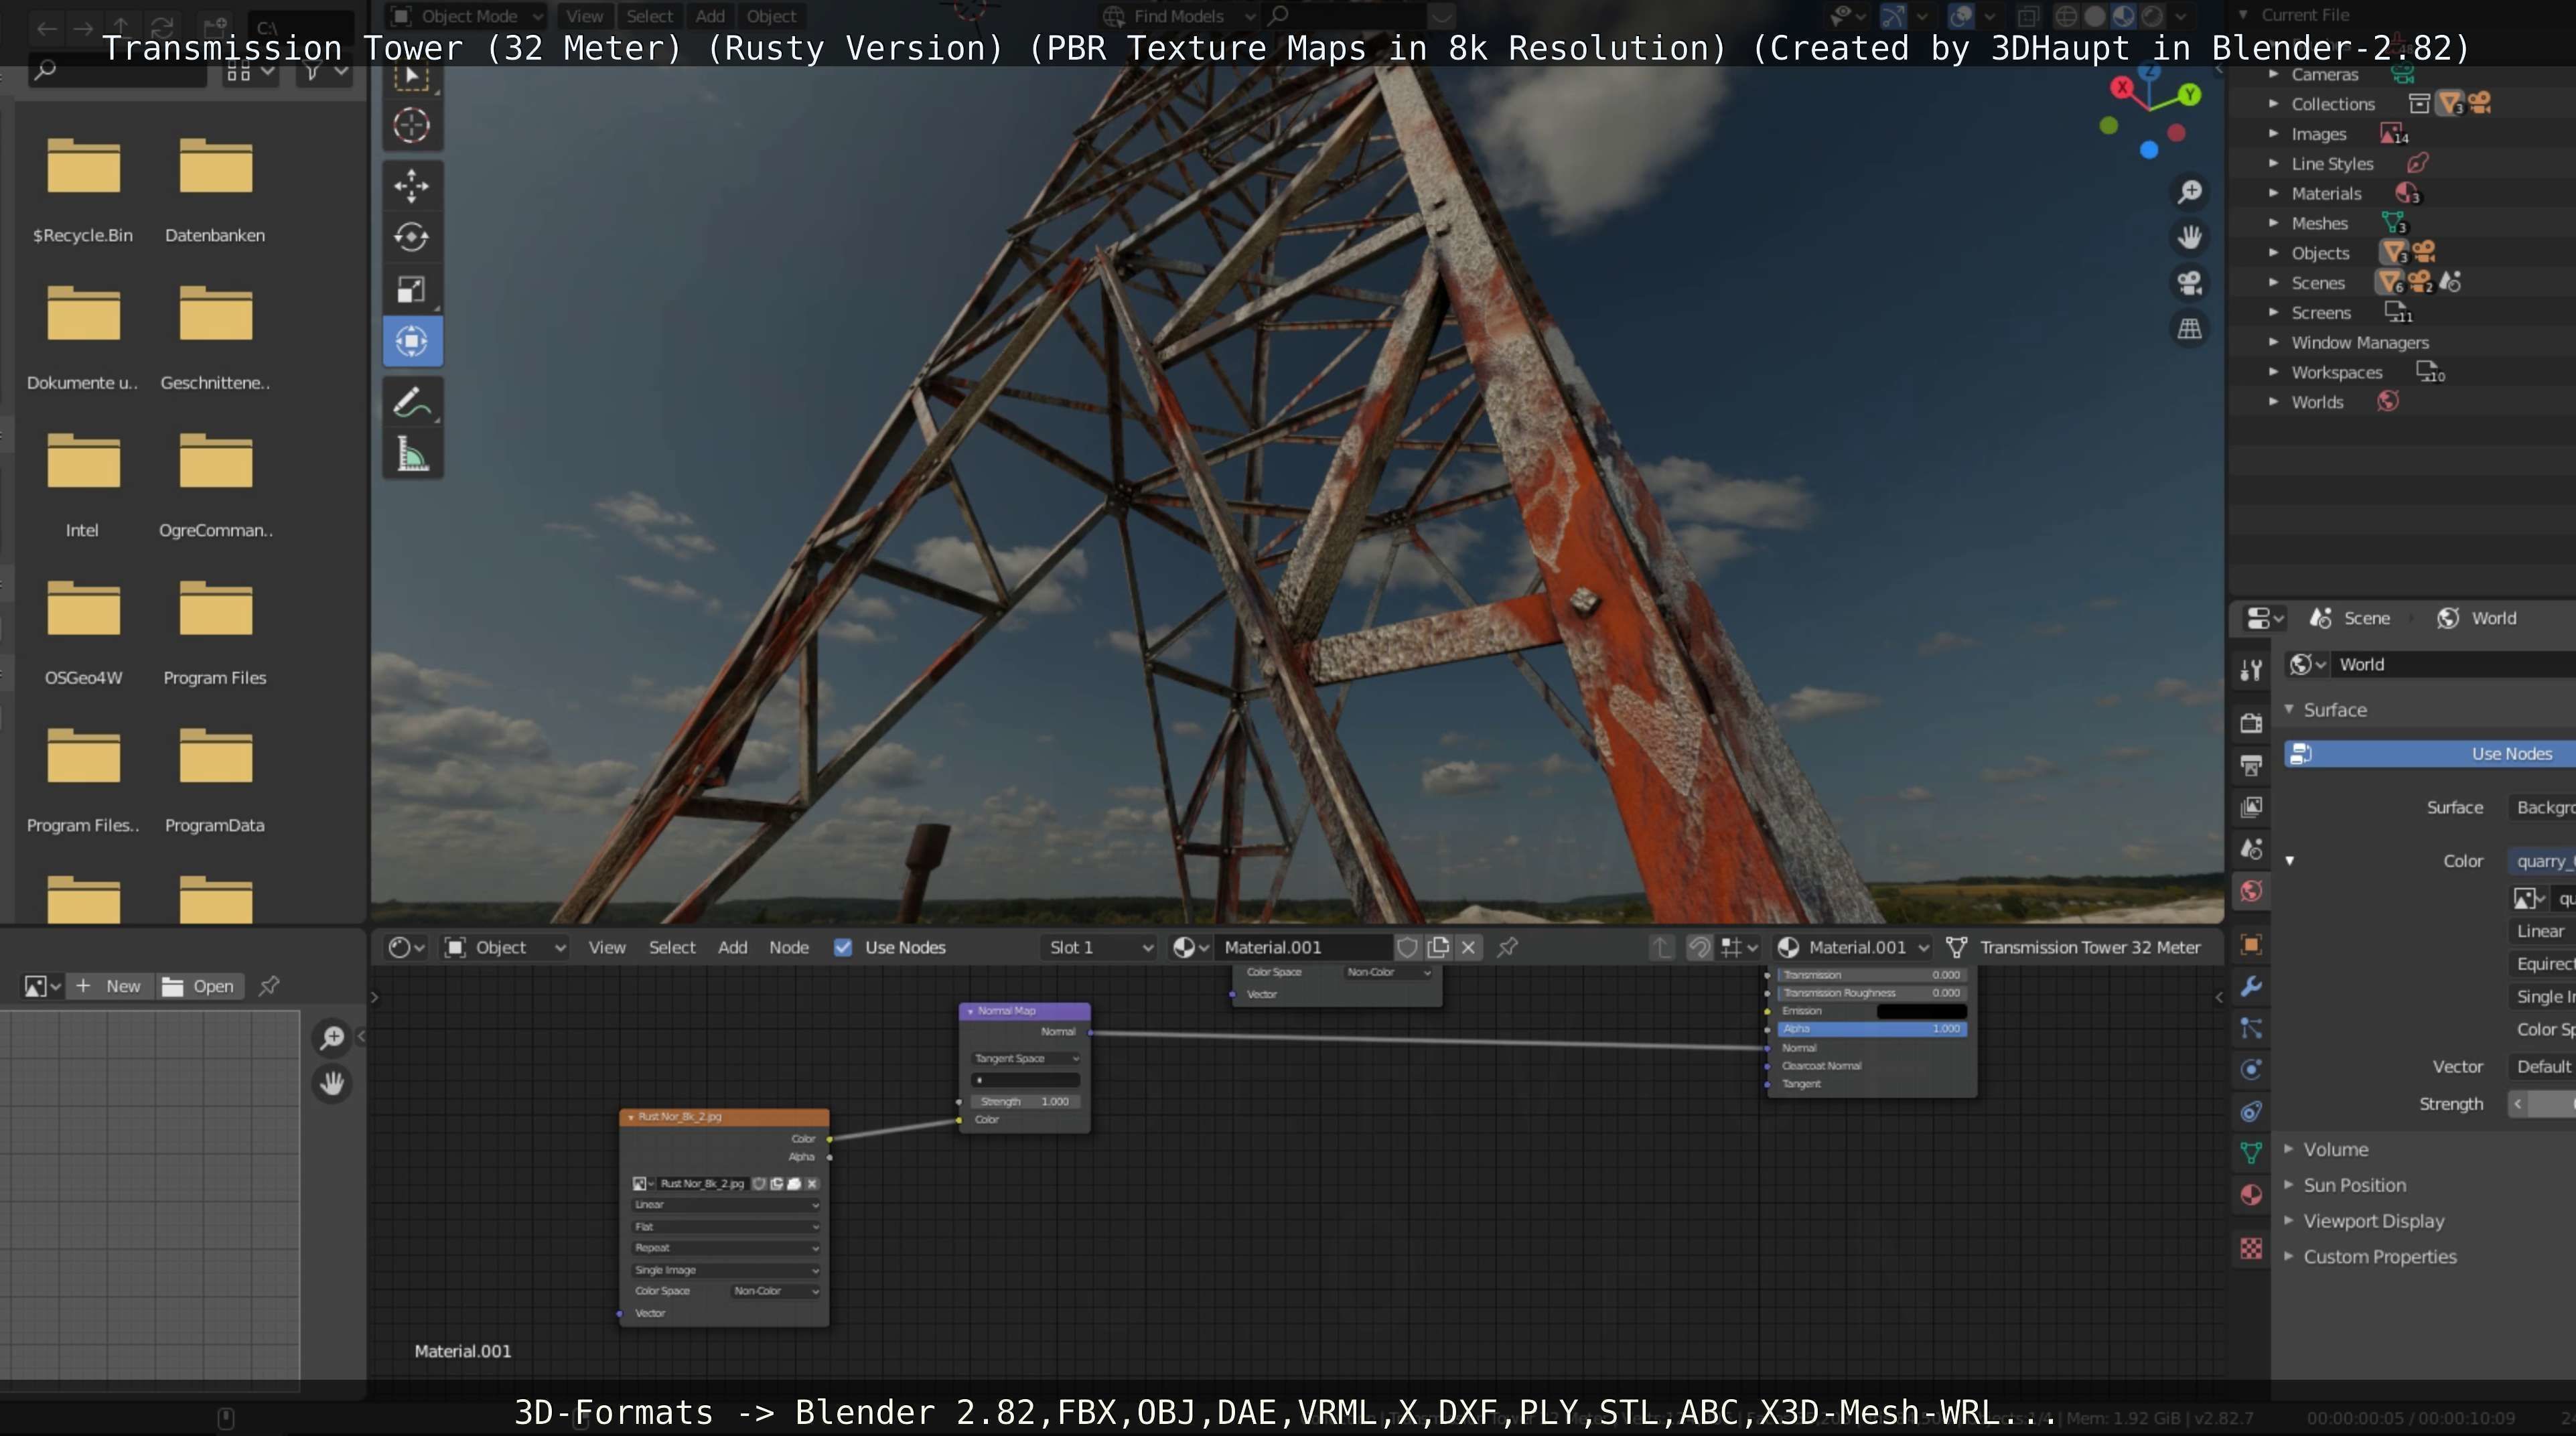Expand the Sun Position panel

(x=2355, y=1185)
